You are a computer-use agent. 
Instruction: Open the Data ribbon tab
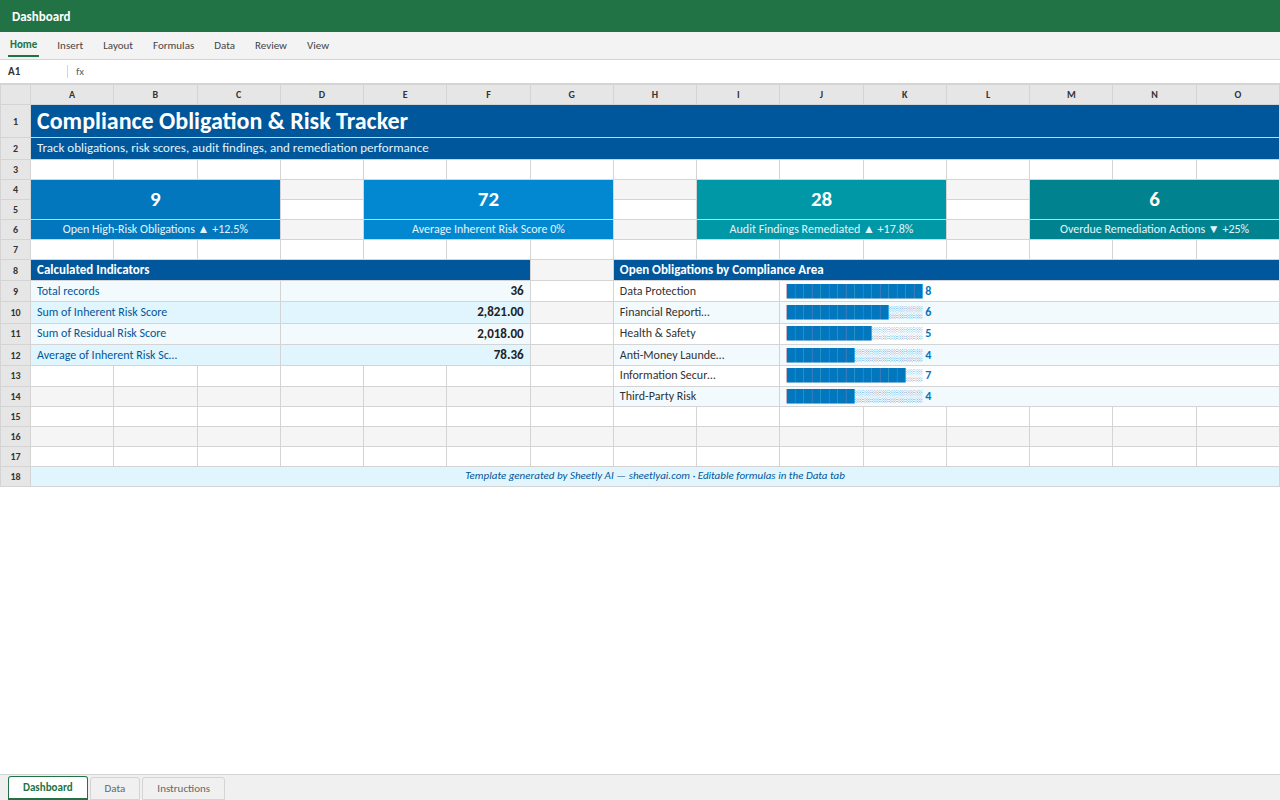pyautogui.click(x=224, y=46)
